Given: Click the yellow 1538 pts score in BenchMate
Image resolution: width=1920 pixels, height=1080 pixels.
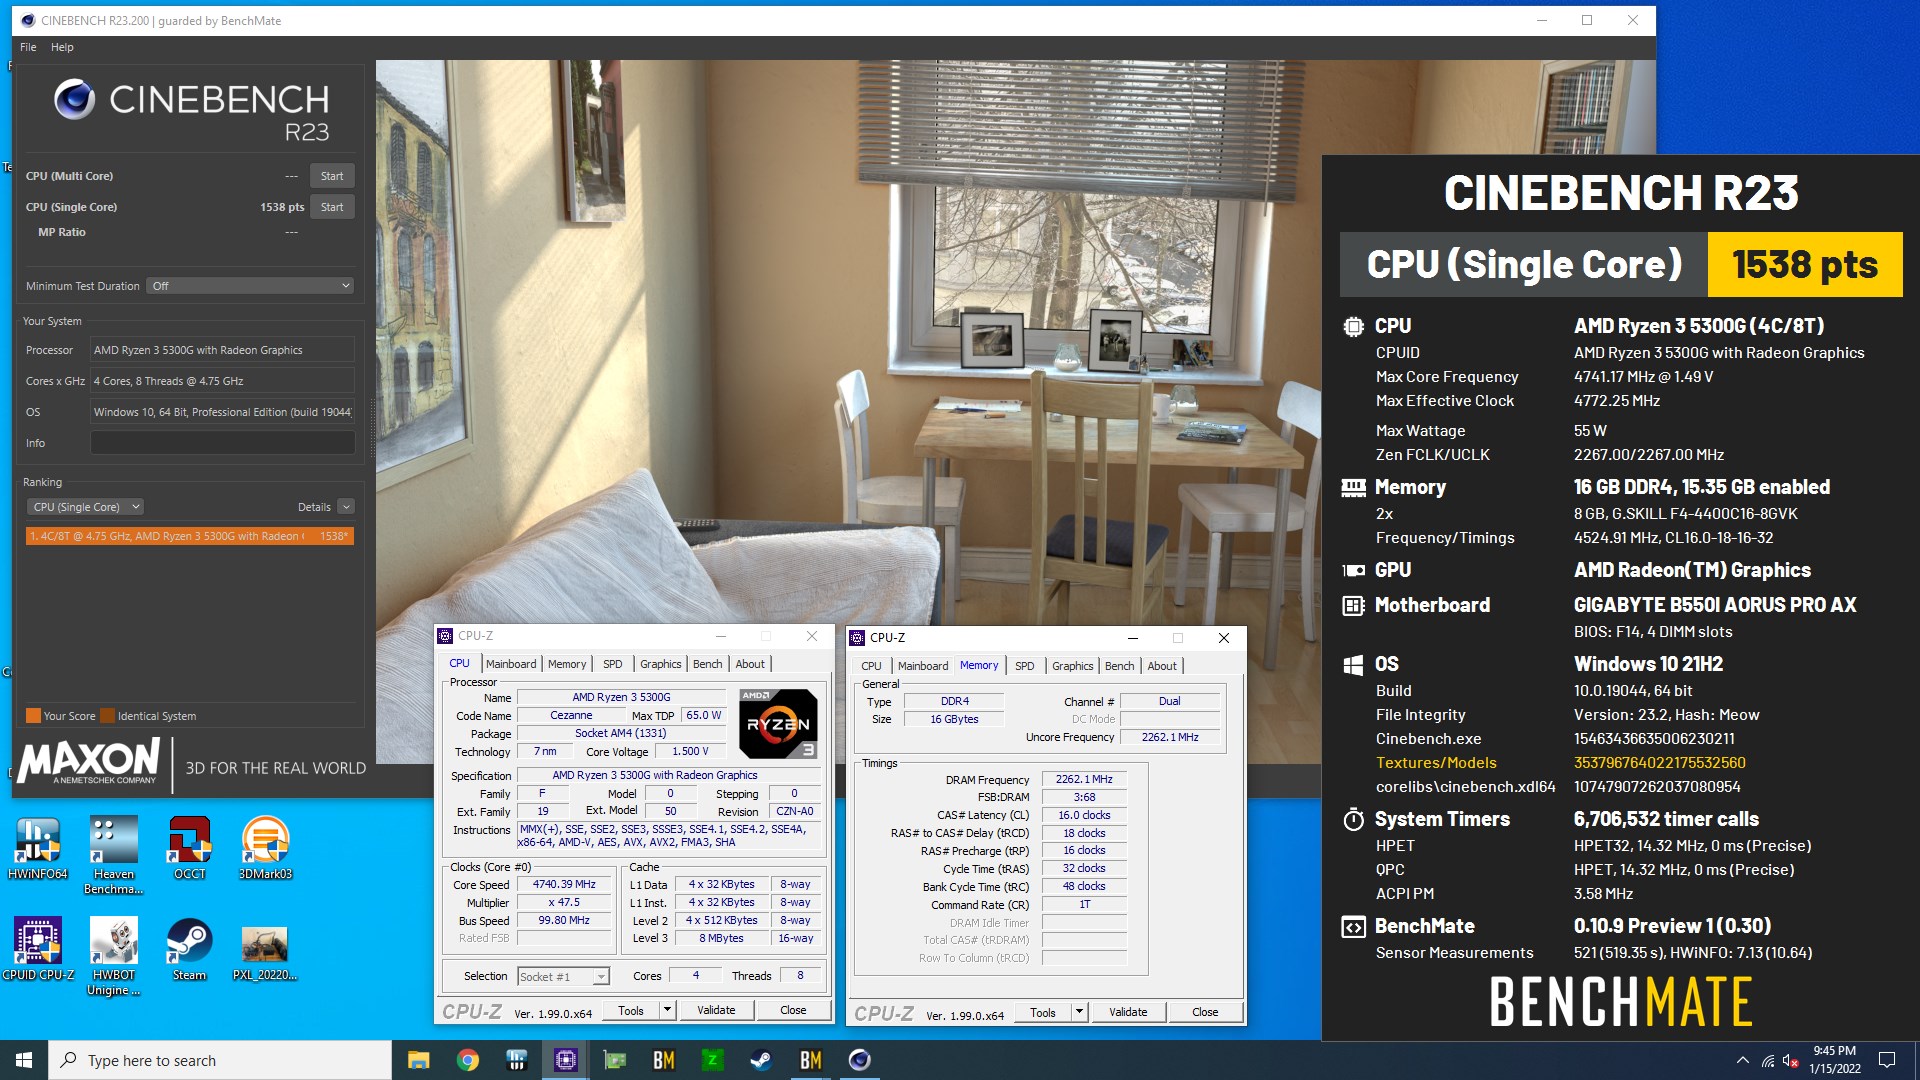Looking at the screenshot, I should (1805, 265).
